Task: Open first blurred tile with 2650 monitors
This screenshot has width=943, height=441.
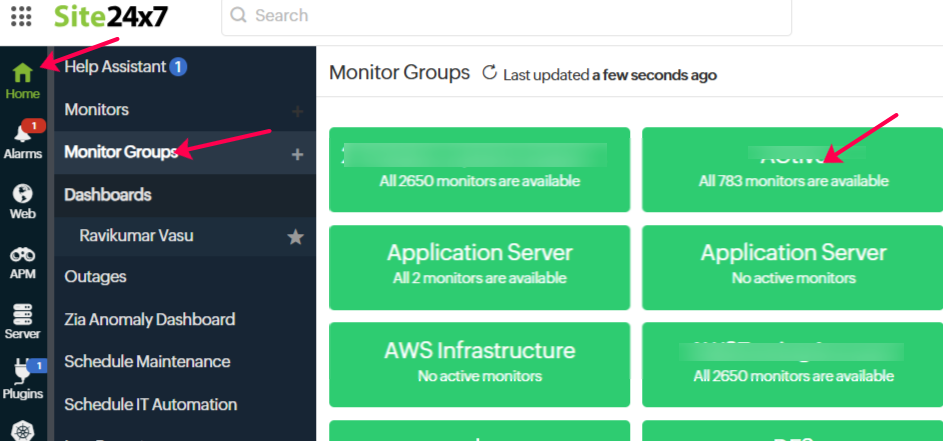Action: pos(479,170)
